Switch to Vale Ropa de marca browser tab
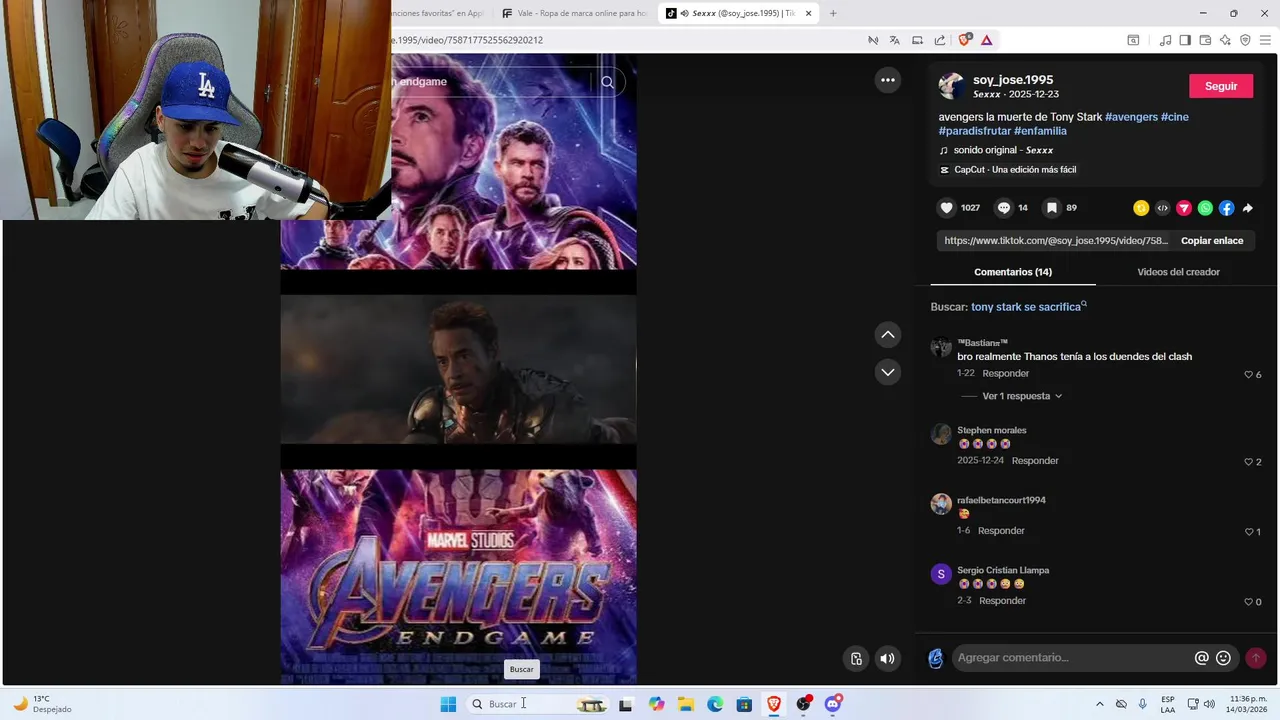Viewport: 1280px width, 720px height. tap(574, 13)
